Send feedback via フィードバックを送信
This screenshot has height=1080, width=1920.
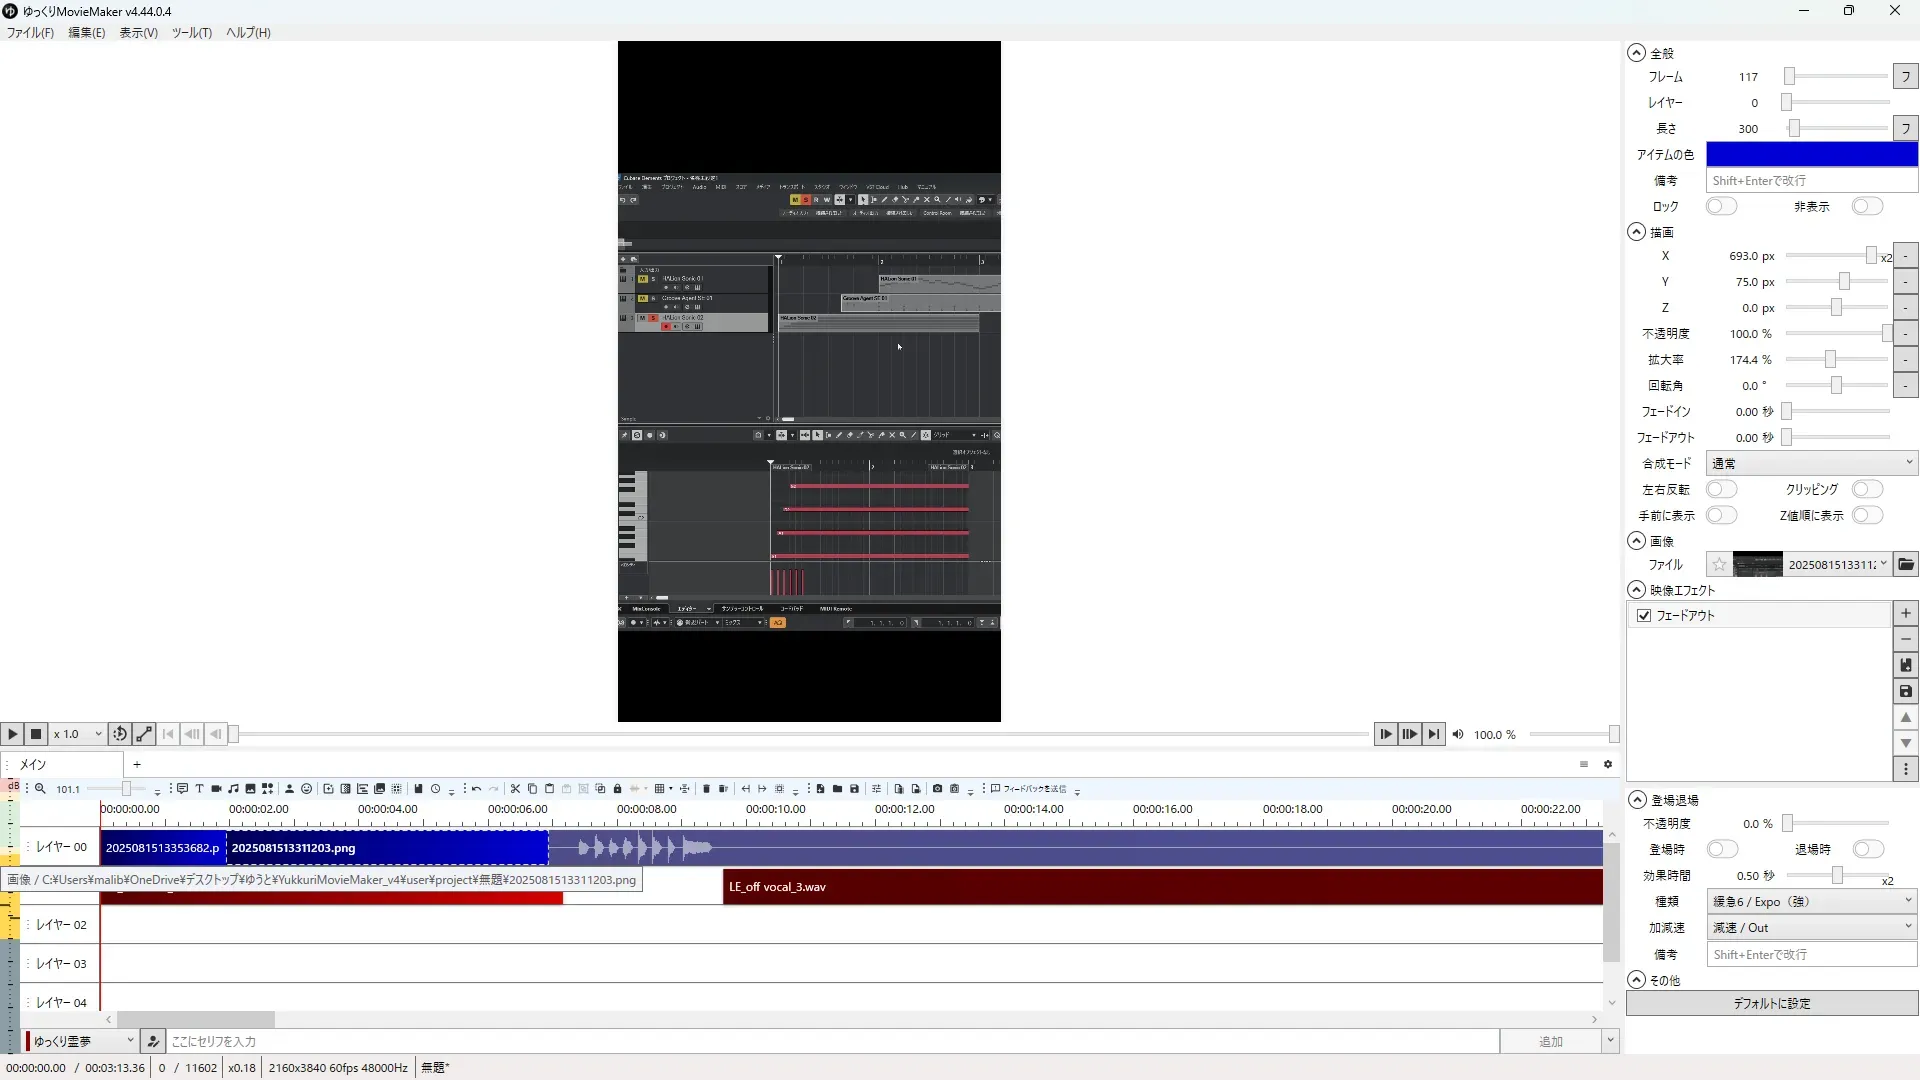pos(1029,789)
